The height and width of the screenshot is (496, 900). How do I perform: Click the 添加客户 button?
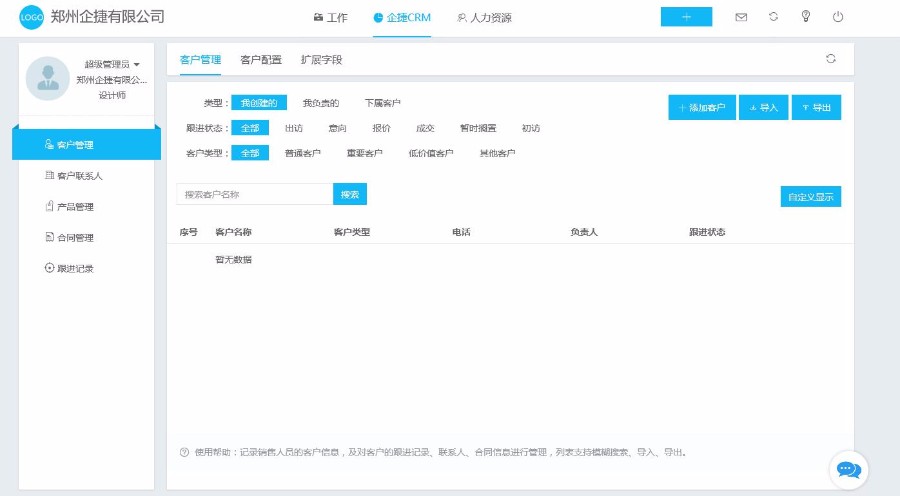coord(702,108)
